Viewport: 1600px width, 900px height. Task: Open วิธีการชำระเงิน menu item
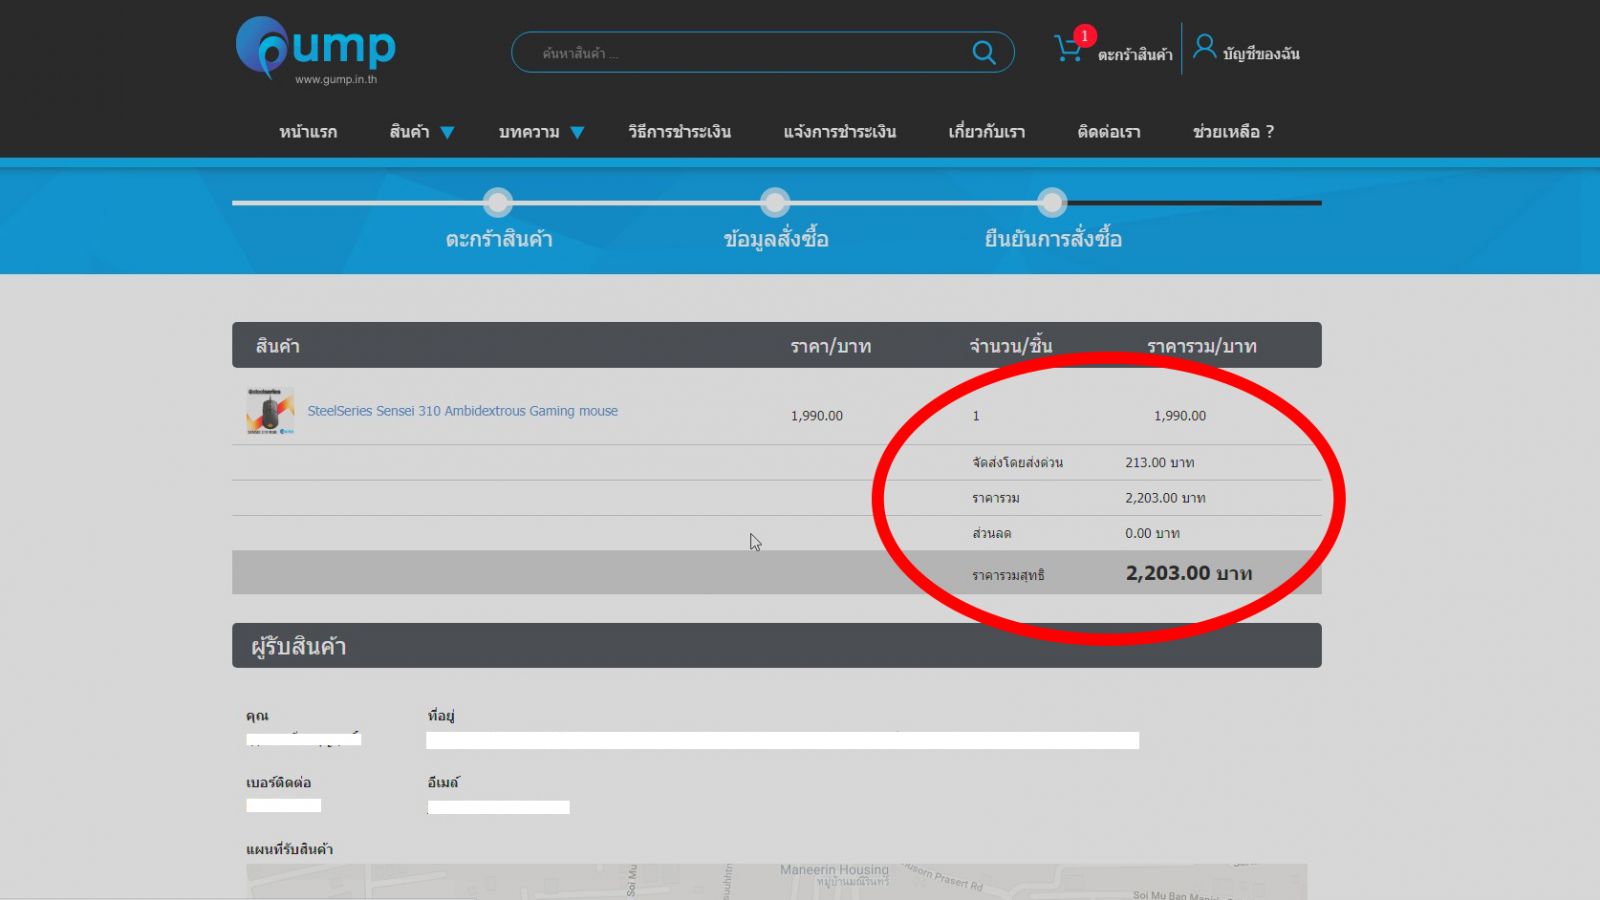coord(679,132)
